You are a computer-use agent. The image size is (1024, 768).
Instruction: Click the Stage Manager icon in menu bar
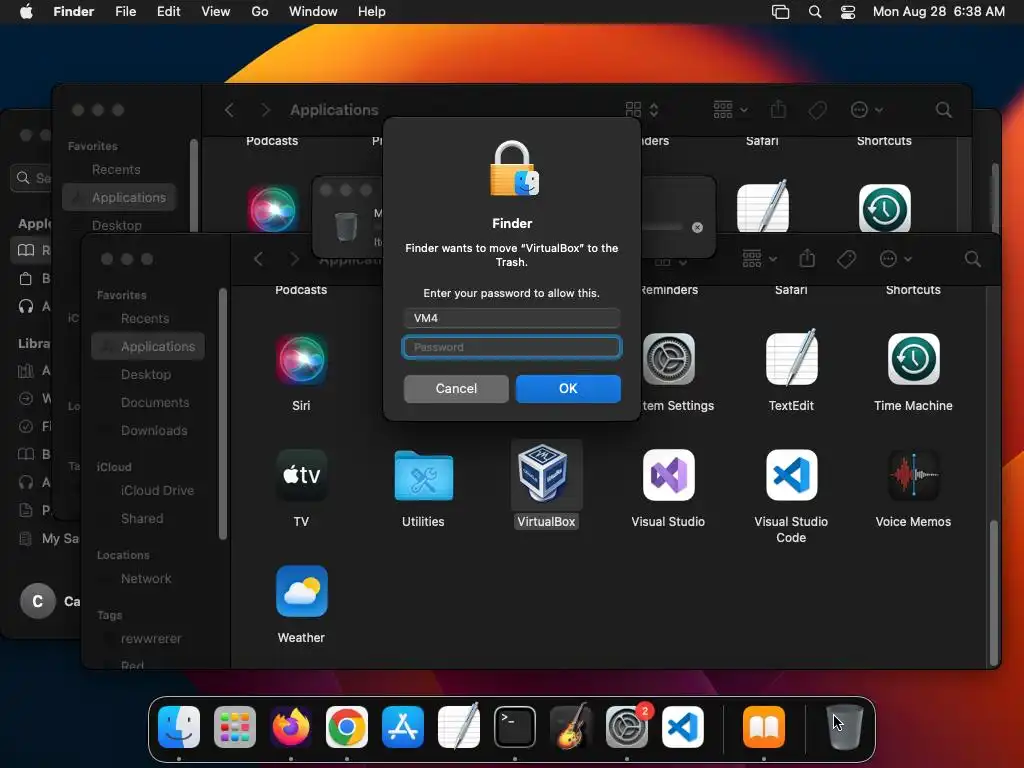pyautogui.click(x=780, y=12)
